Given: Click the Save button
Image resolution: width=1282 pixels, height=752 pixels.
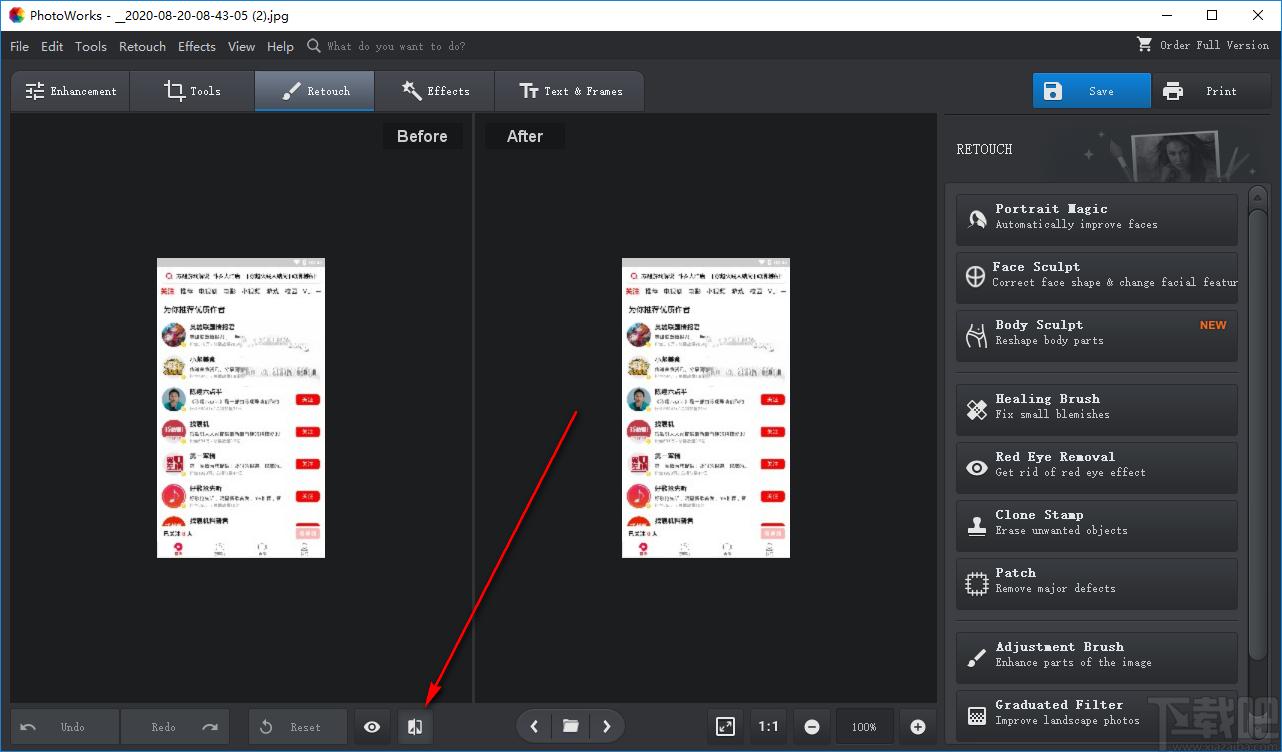Looking at the screenshot, I should pos(1092,91).
